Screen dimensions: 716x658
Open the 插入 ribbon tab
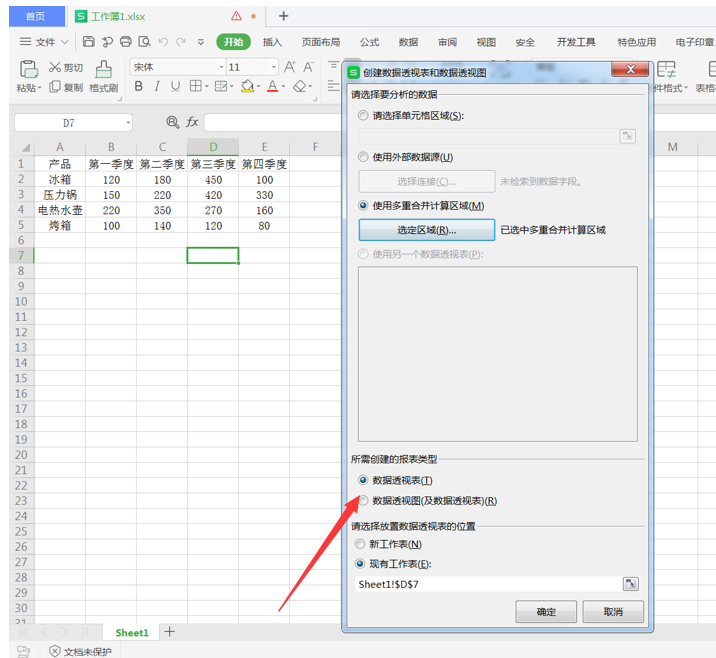[272, 42]
